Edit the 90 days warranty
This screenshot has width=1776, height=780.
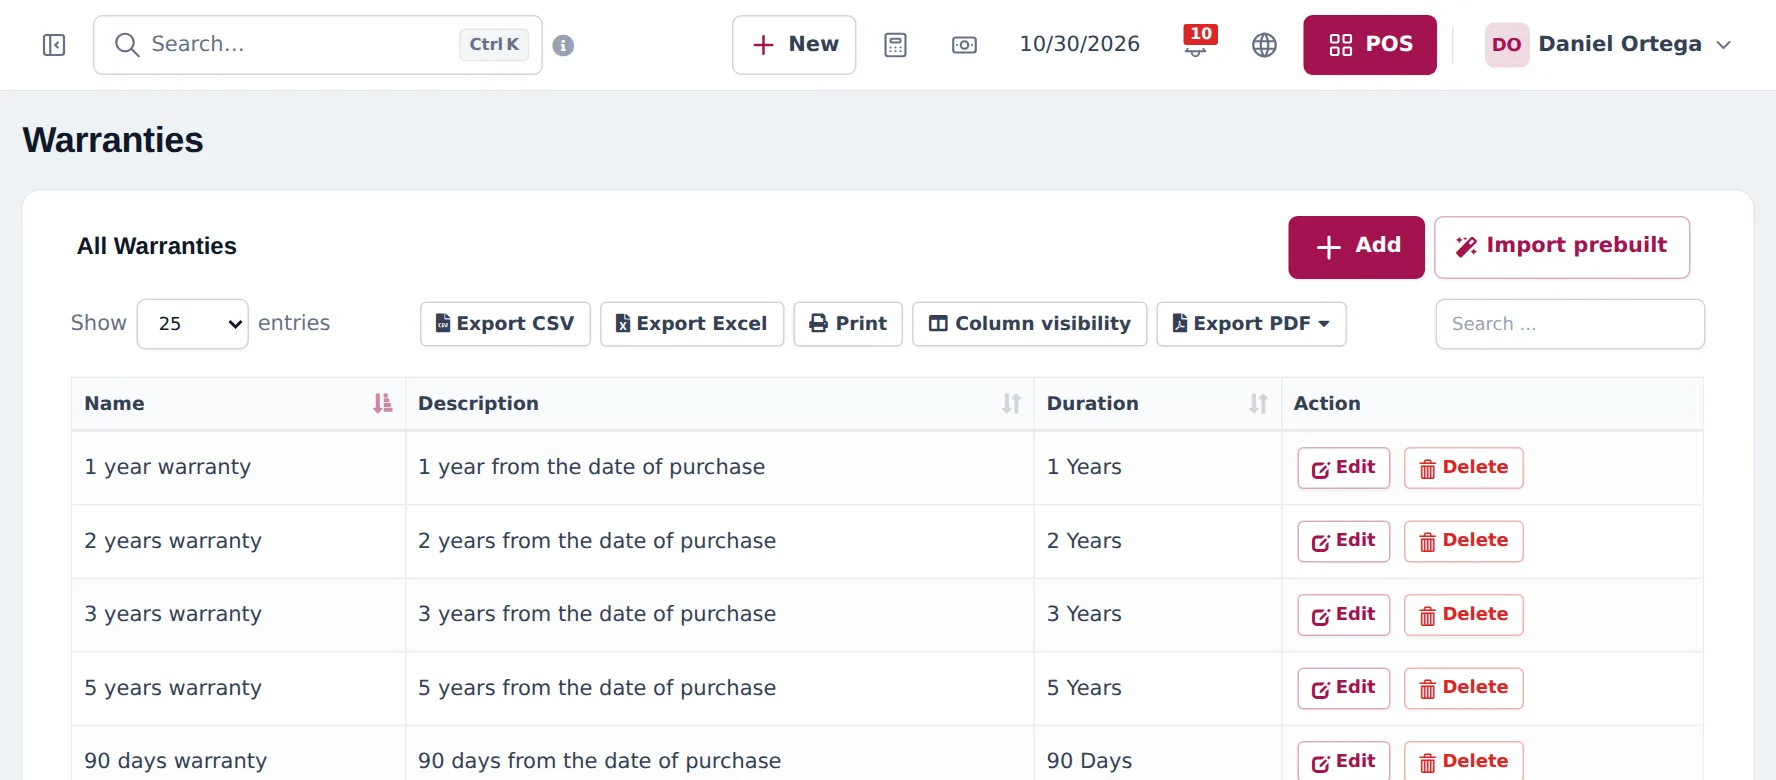tap(1343, 761)
